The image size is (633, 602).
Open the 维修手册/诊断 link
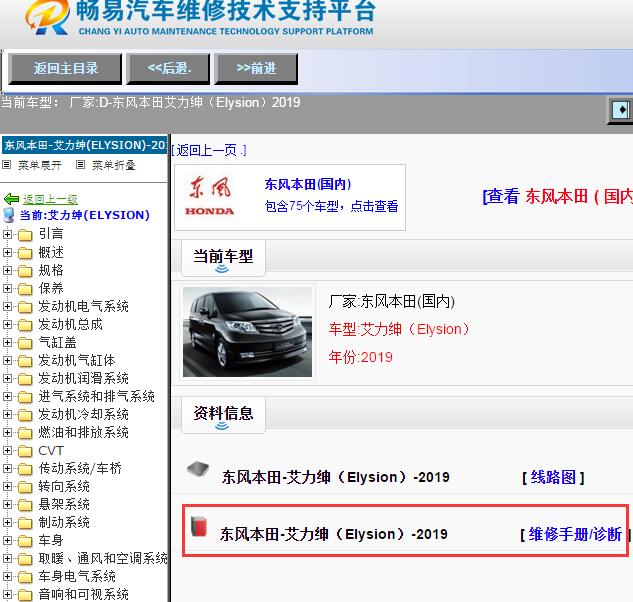point(575,535)
